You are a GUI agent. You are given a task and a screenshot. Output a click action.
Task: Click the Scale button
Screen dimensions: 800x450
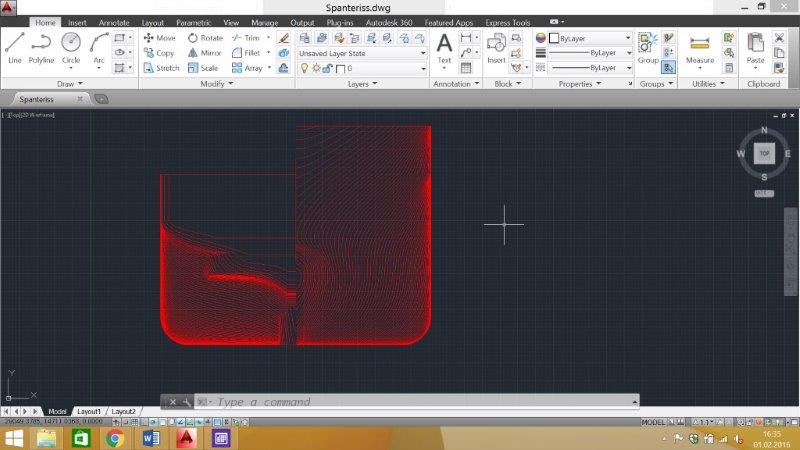203,68
